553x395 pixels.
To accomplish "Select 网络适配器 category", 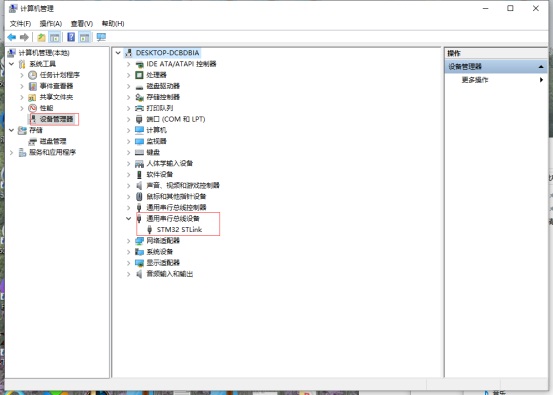I will [163, 241].
